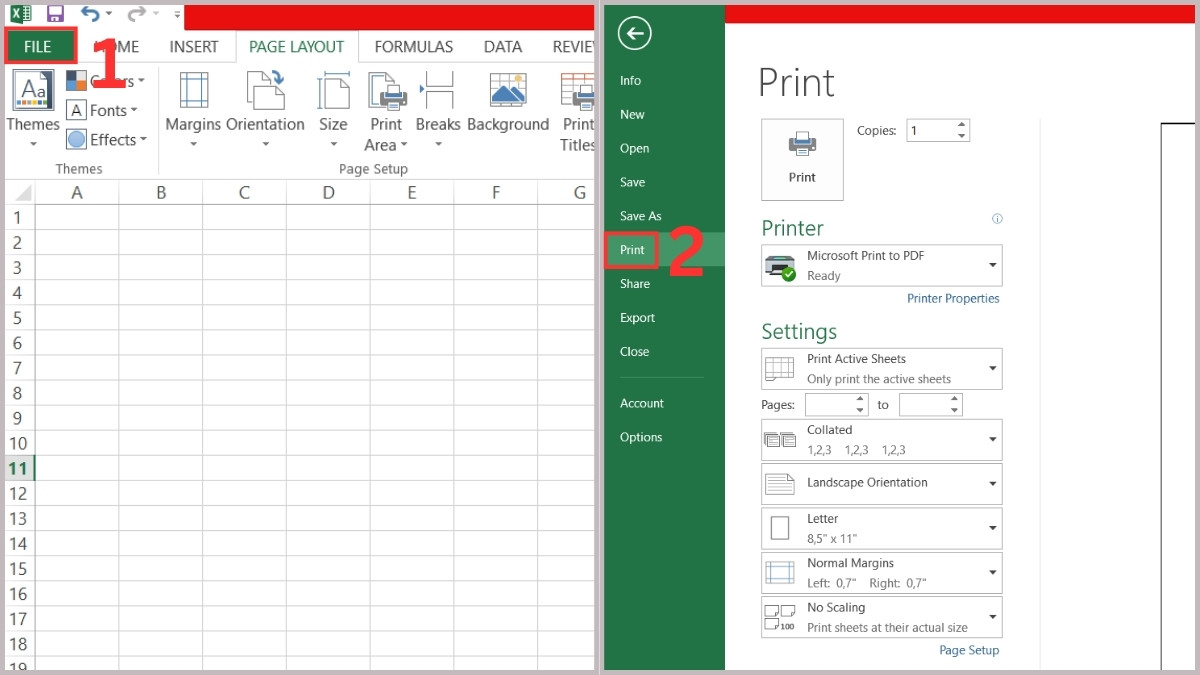
Task: Click the Page Setup link
Action: (x=969, y=650)
